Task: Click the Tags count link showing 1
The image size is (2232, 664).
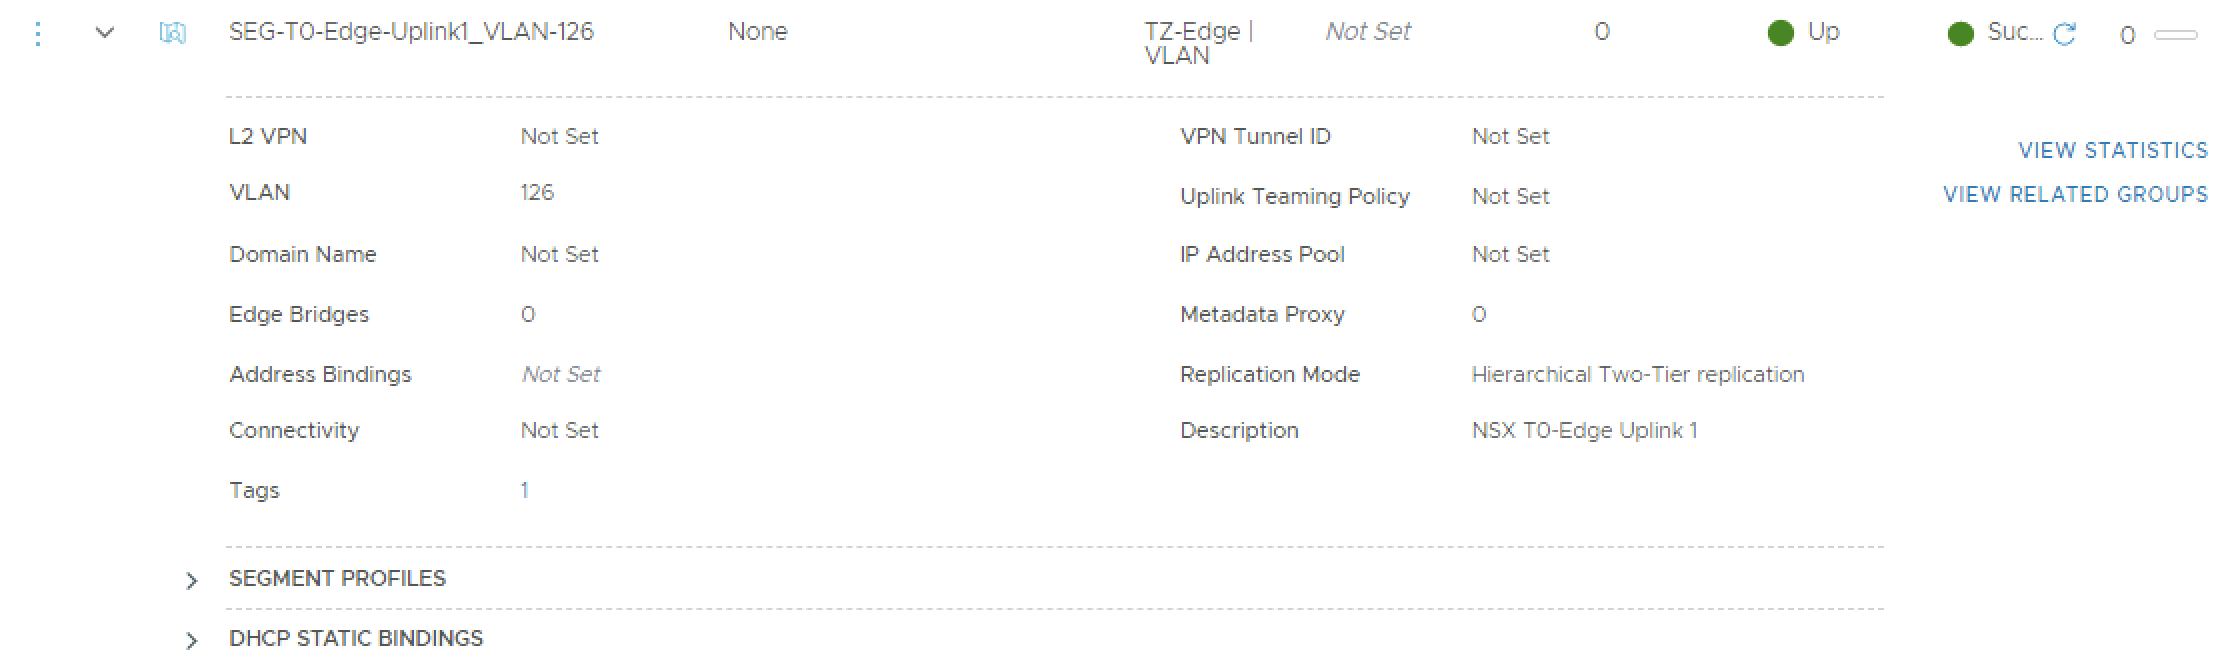Action: point(524,491)
